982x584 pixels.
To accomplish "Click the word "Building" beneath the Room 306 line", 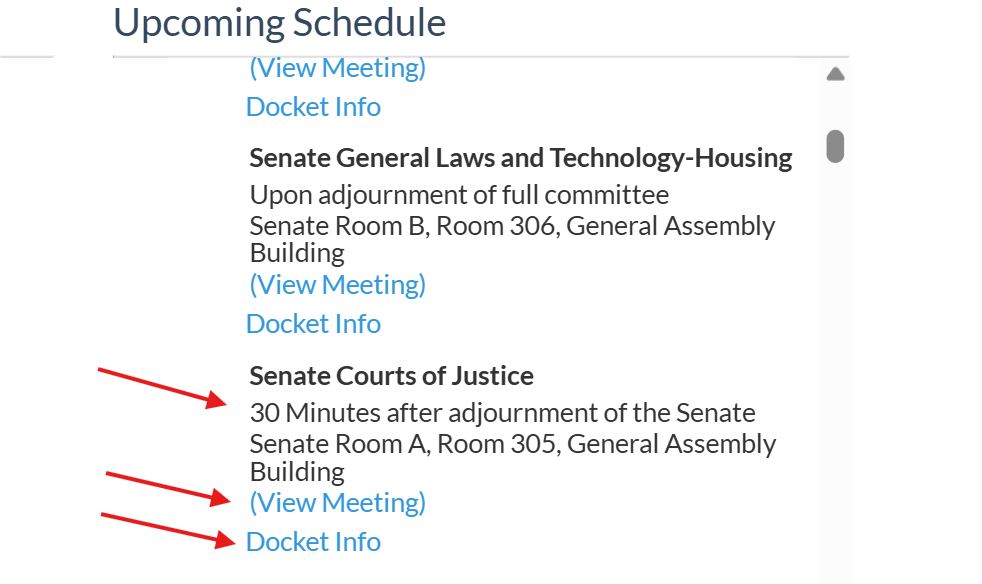I will click(x=297, y=253).
